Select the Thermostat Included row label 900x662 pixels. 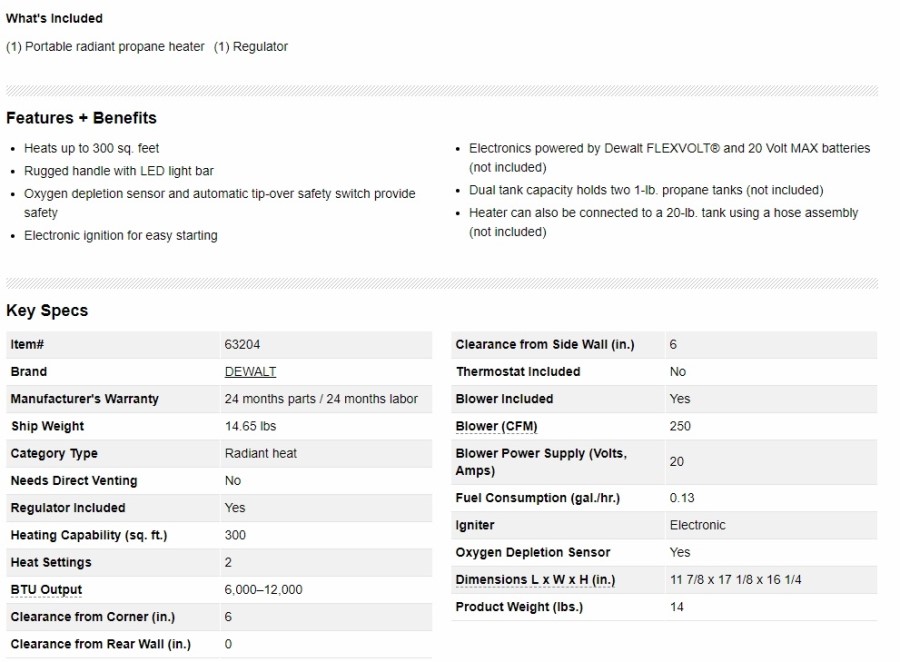[x=518, y=372]
